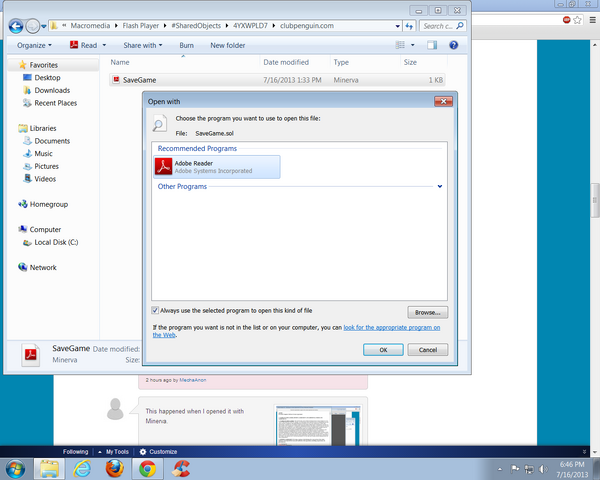Toggle Always use the selected program checkbox

tap(155, 310)
